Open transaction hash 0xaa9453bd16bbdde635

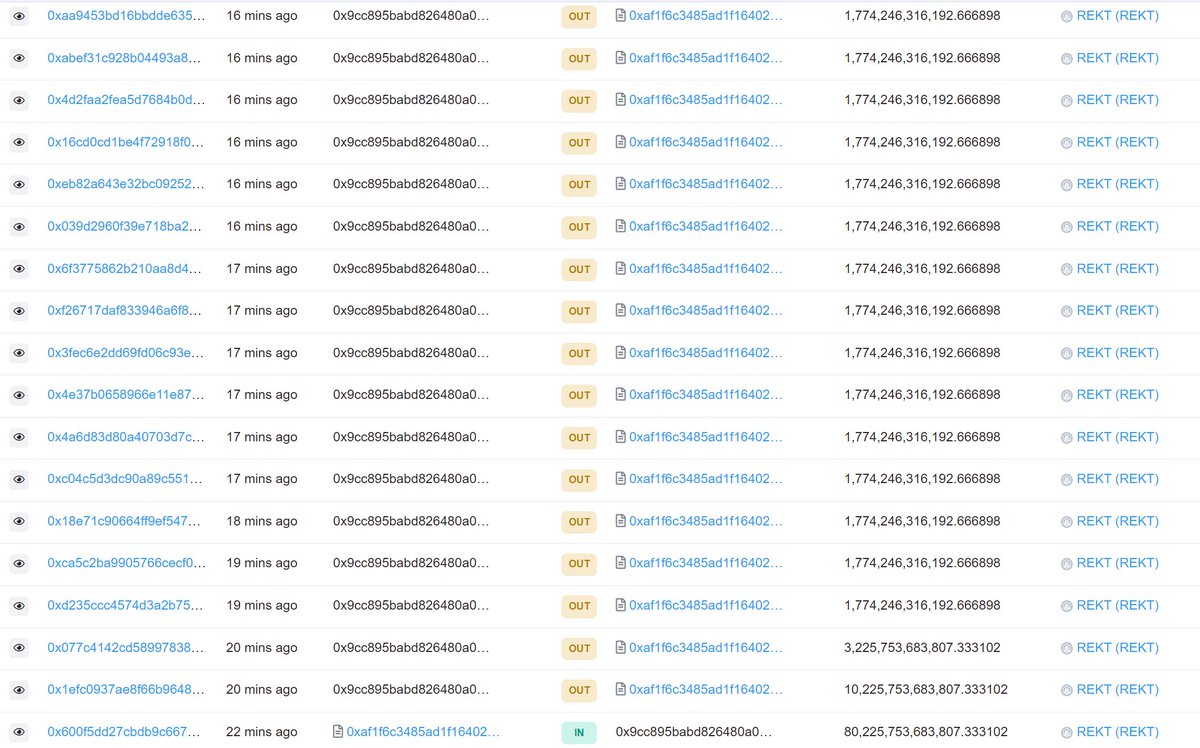pos(126,16)
